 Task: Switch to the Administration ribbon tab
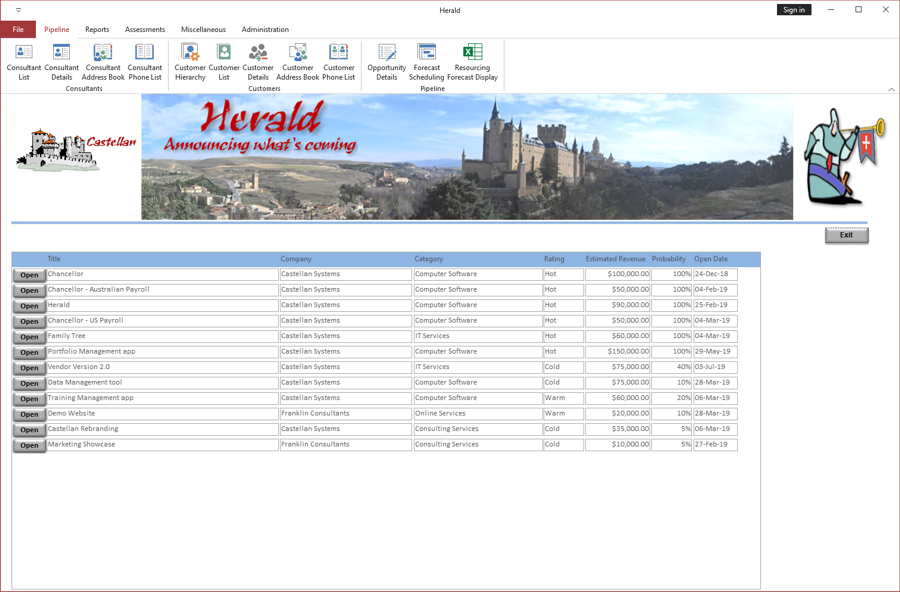[265, 29]
